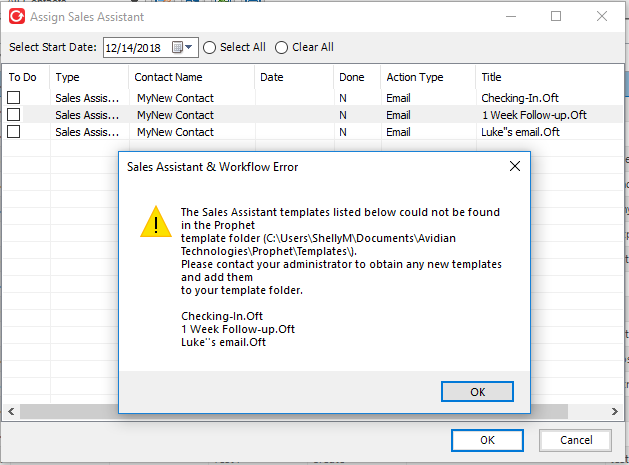Click Email action type in the Checking-In.Oft row
This screenshot has width=629, height=465.
398,98
